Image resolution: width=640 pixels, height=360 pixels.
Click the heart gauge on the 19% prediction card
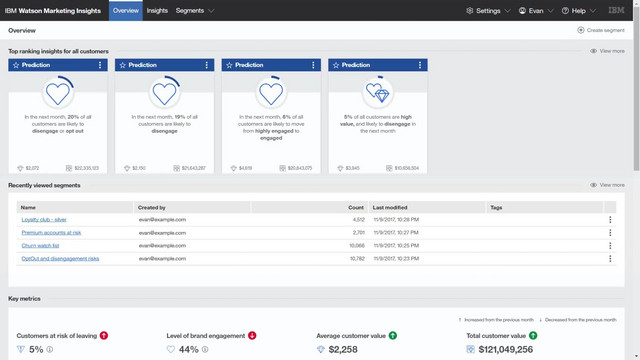(x=164, y=93)
